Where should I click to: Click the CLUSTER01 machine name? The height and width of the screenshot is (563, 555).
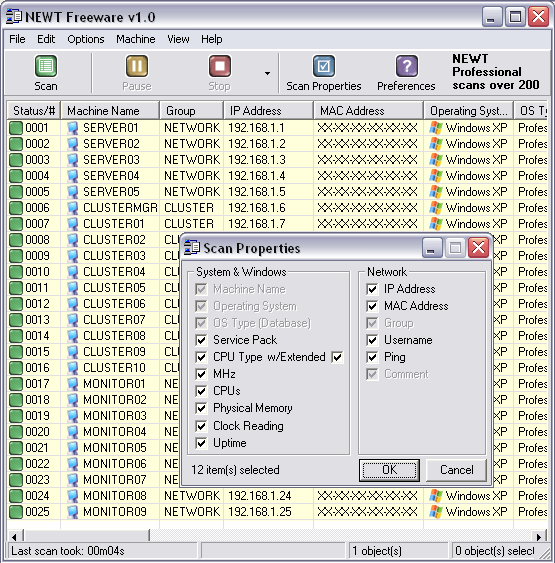(x=113, y=224)
